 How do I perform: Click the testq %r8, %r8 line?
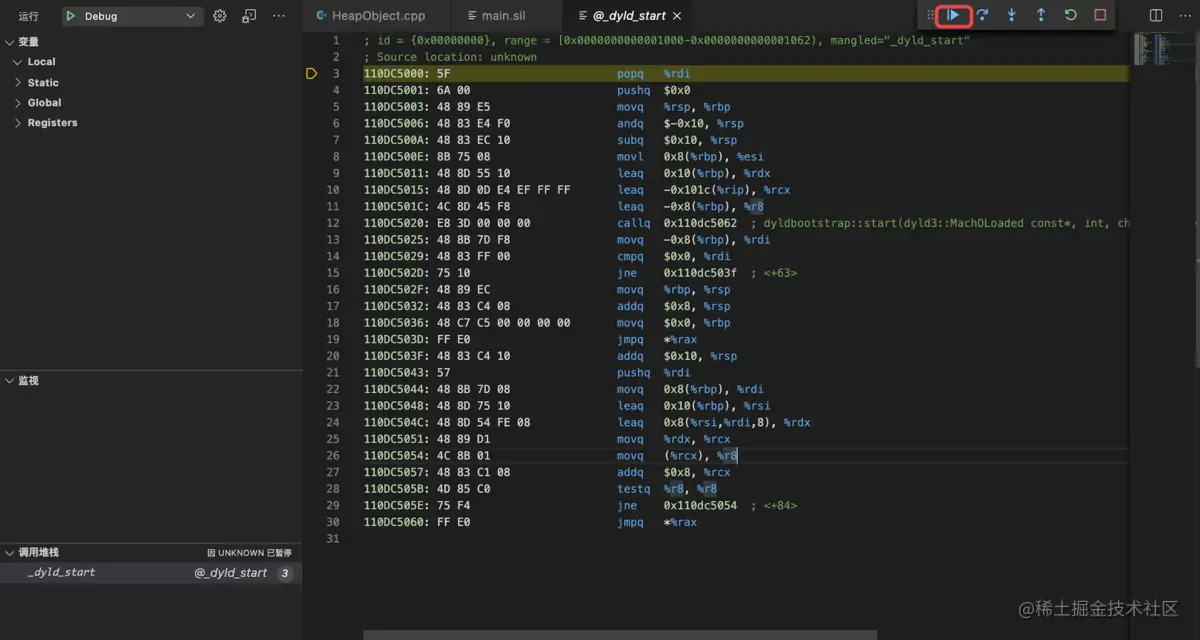pyautogui.click(x=667, y=489)
